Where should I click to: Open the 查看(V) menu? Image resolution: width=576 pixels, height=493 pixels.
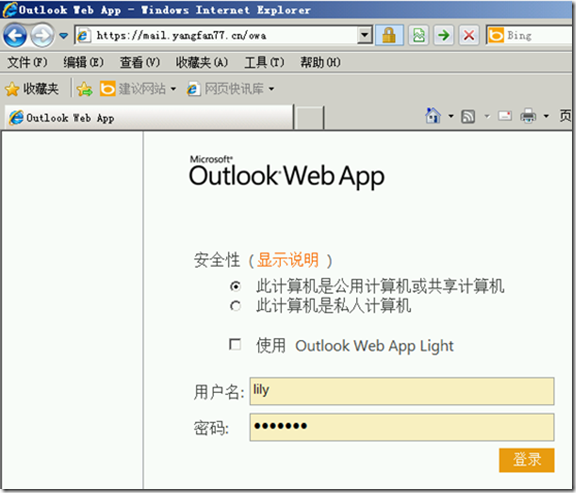140,62
